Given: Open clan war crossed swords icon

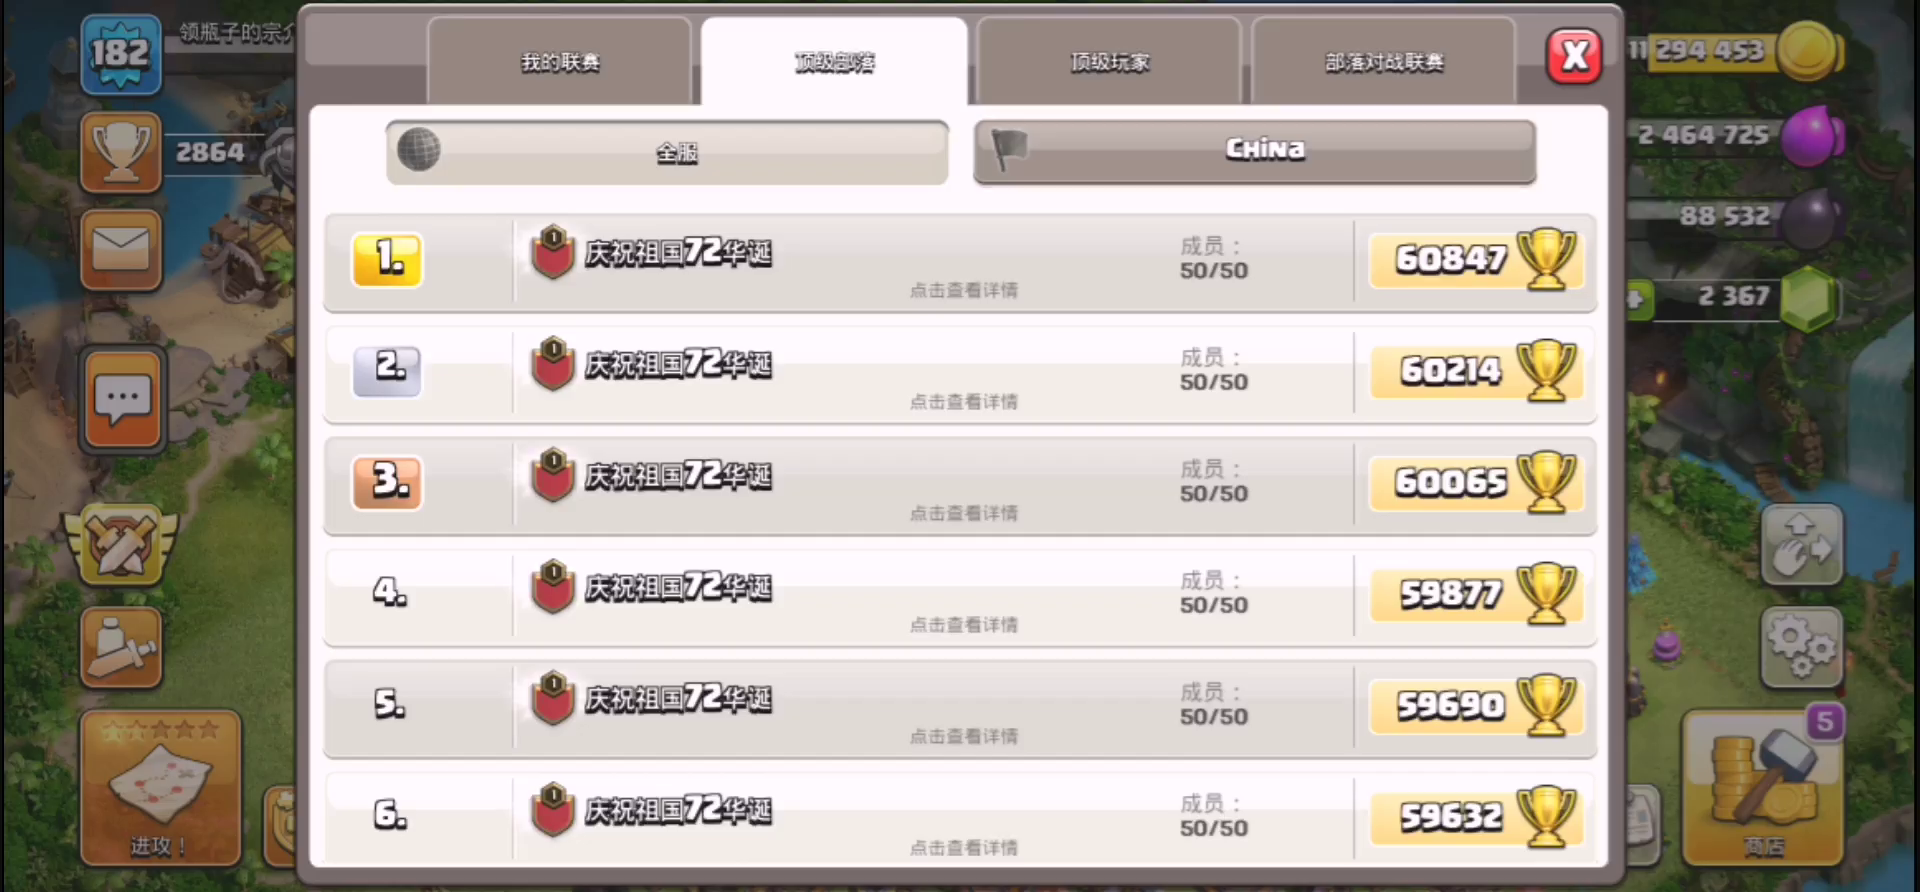Looking at the screenshot, I should pos(121,545).
